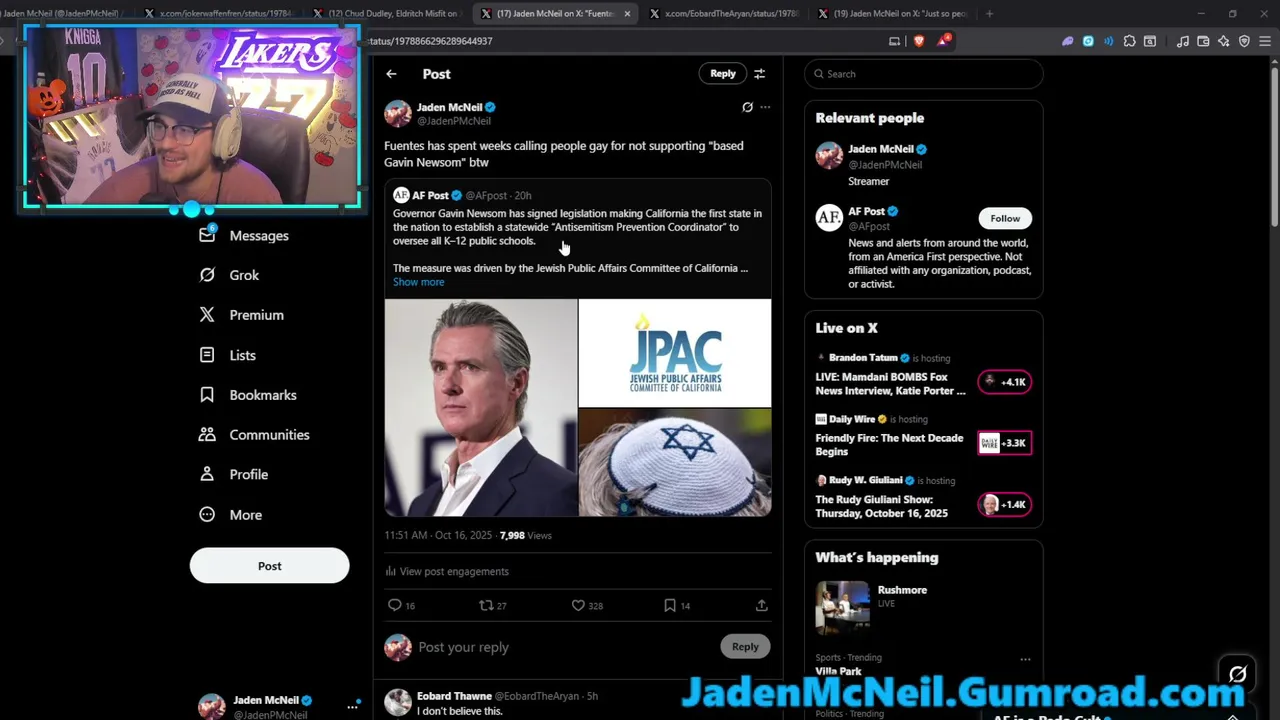This screenshot has width=1280, height=720.
Task: Click the Brave Rewards triangle icon
Action: [x=943, y=41]
